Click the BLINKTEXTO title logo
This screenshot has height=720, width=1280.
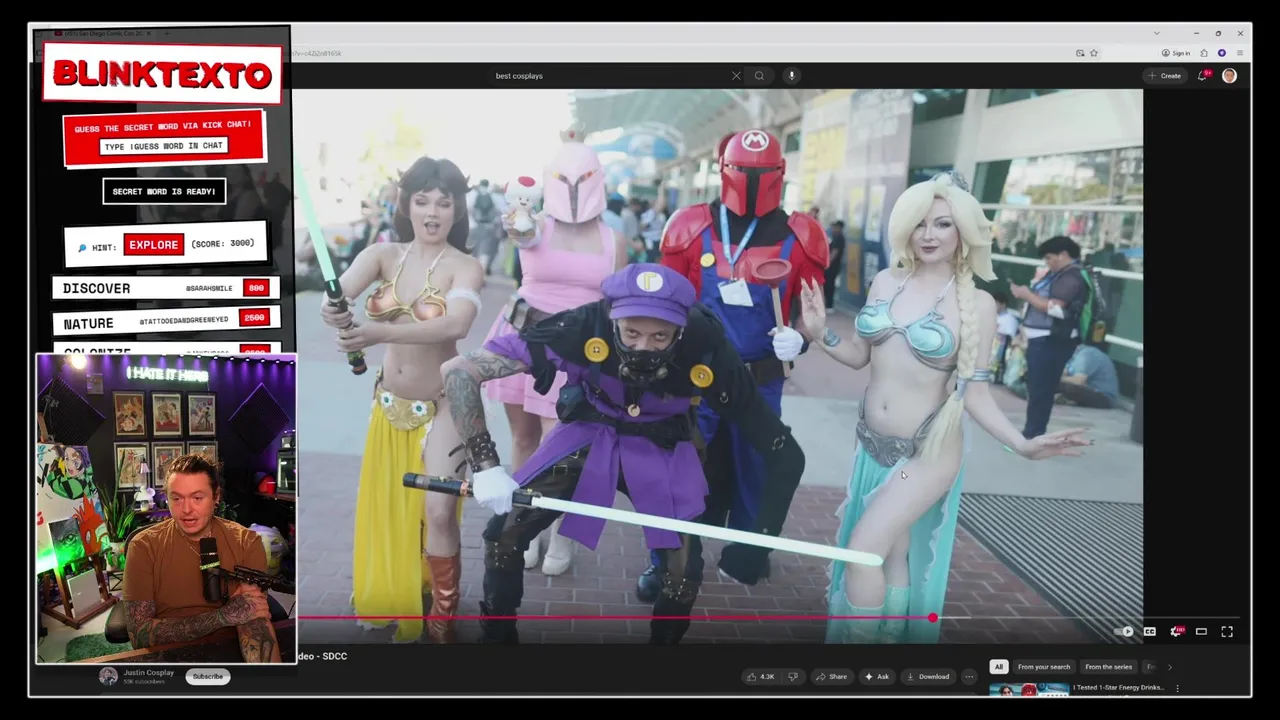click(x=162, y=73)
